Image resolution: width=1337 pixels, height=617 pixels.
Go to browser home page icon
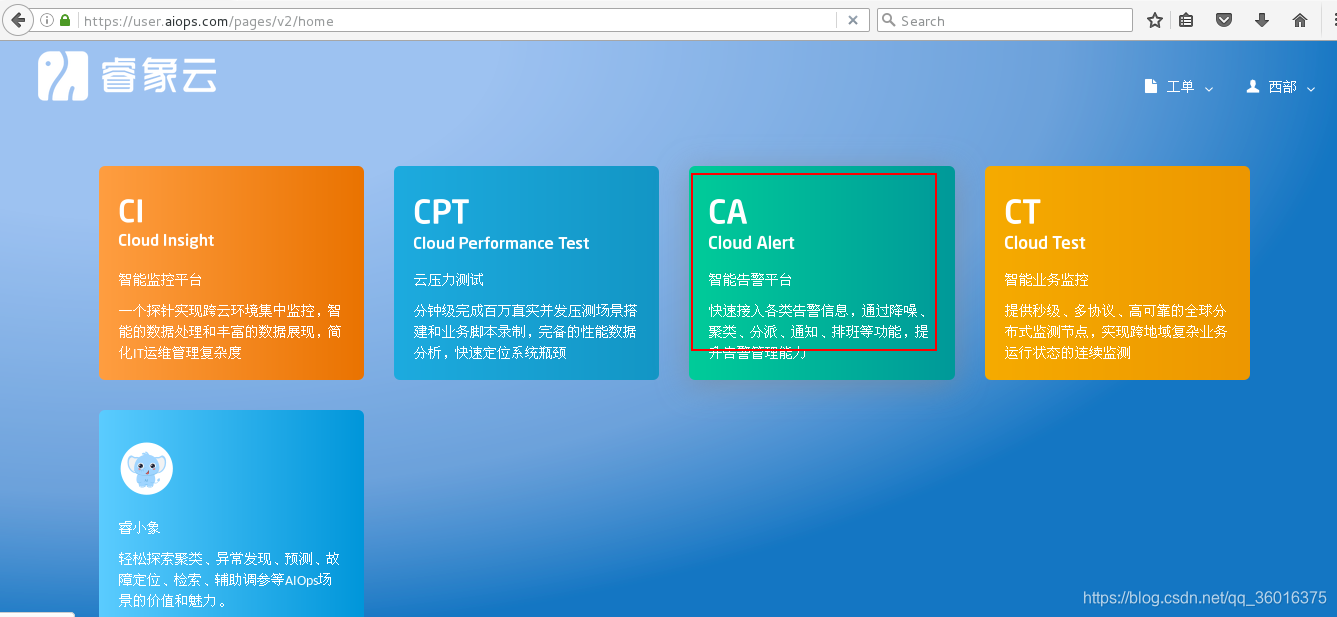pyautogui.click(x=1300, y=20)
